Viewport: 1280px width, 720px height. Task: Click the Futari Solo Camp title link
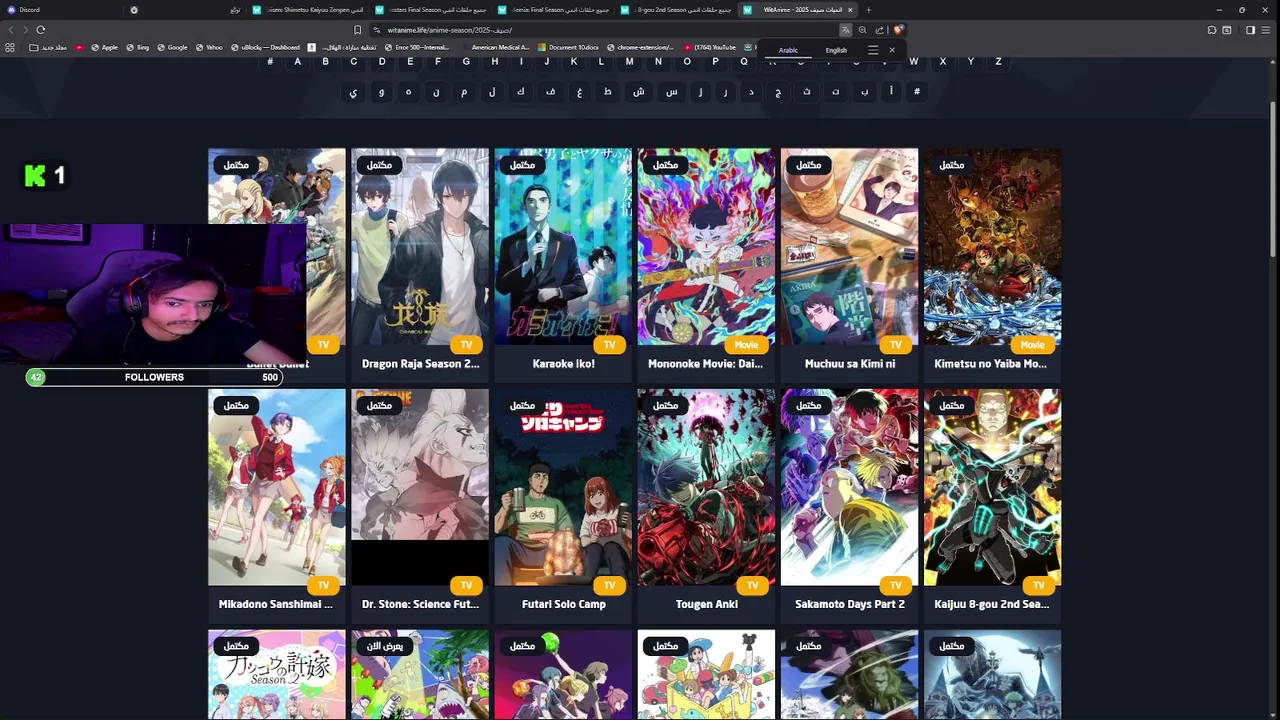(563, 604)
